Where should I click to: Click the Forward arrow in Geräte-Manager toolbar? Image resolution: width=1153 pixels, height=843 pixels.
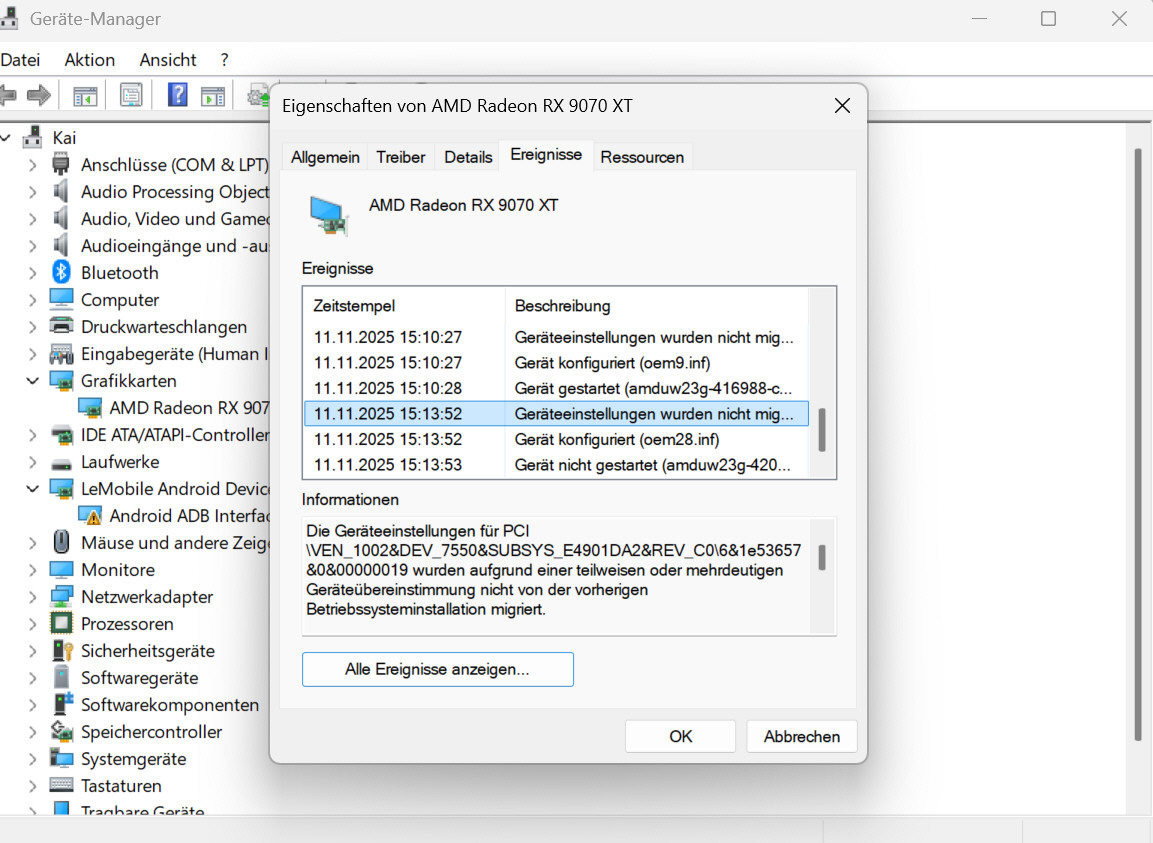[x=38, y=95]
